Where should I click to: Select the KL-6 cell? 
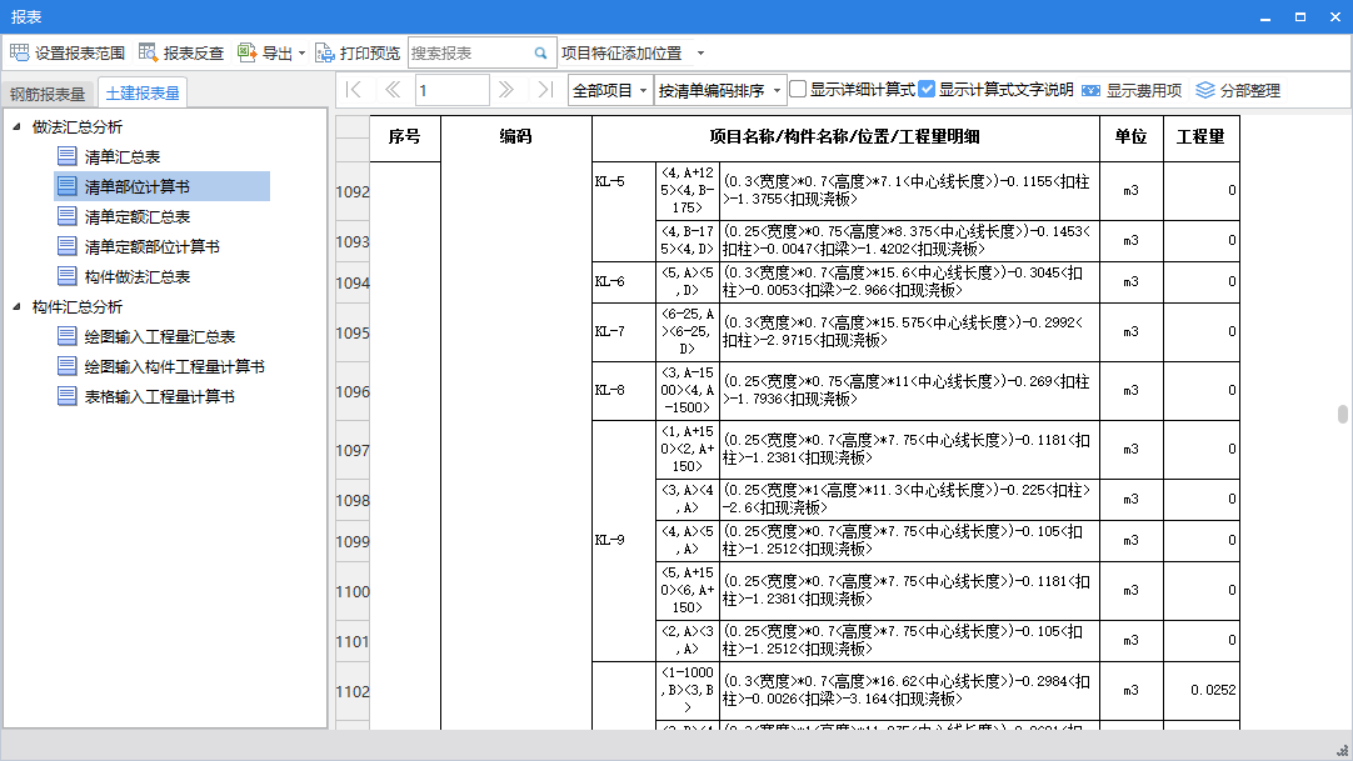point(624,282)
